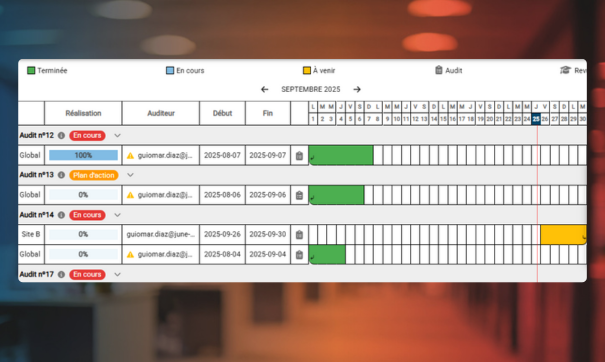Image resolution: width=605 pixels, height=362 pixels.
Task: Expand Audit n°17 with its chevron
Action: [117, 274]
